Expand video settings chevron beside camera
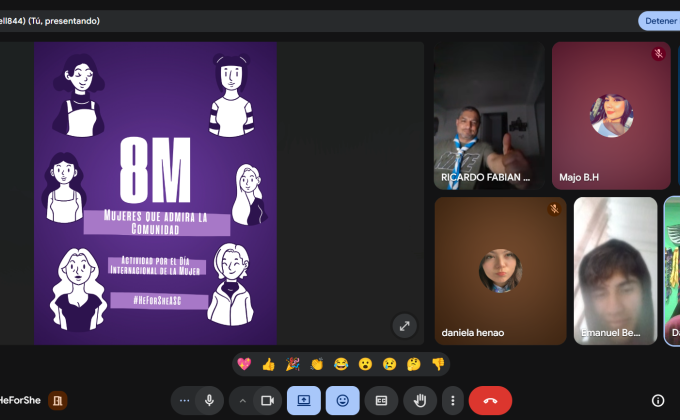The height and width of the screenshot is (420, 680). click(242, 400)
